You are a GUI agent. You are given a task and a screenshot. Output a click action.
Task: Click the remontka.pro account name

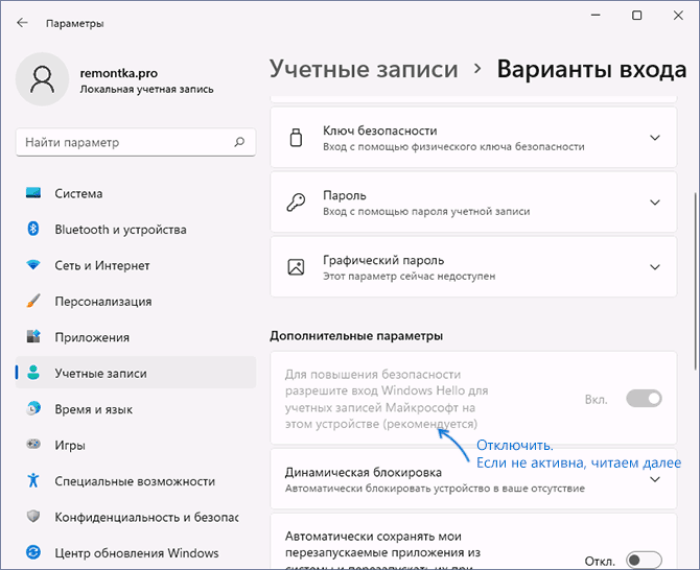pos(118,73)
